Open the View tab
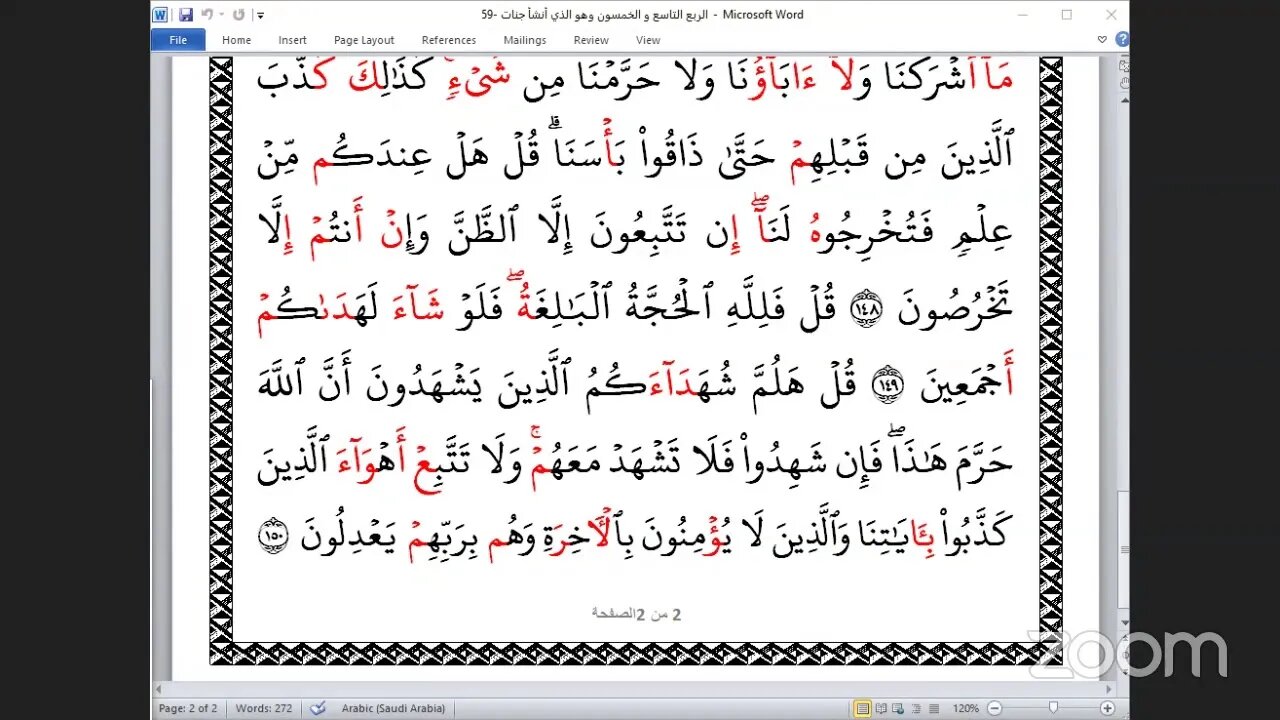 pos(648,40)
